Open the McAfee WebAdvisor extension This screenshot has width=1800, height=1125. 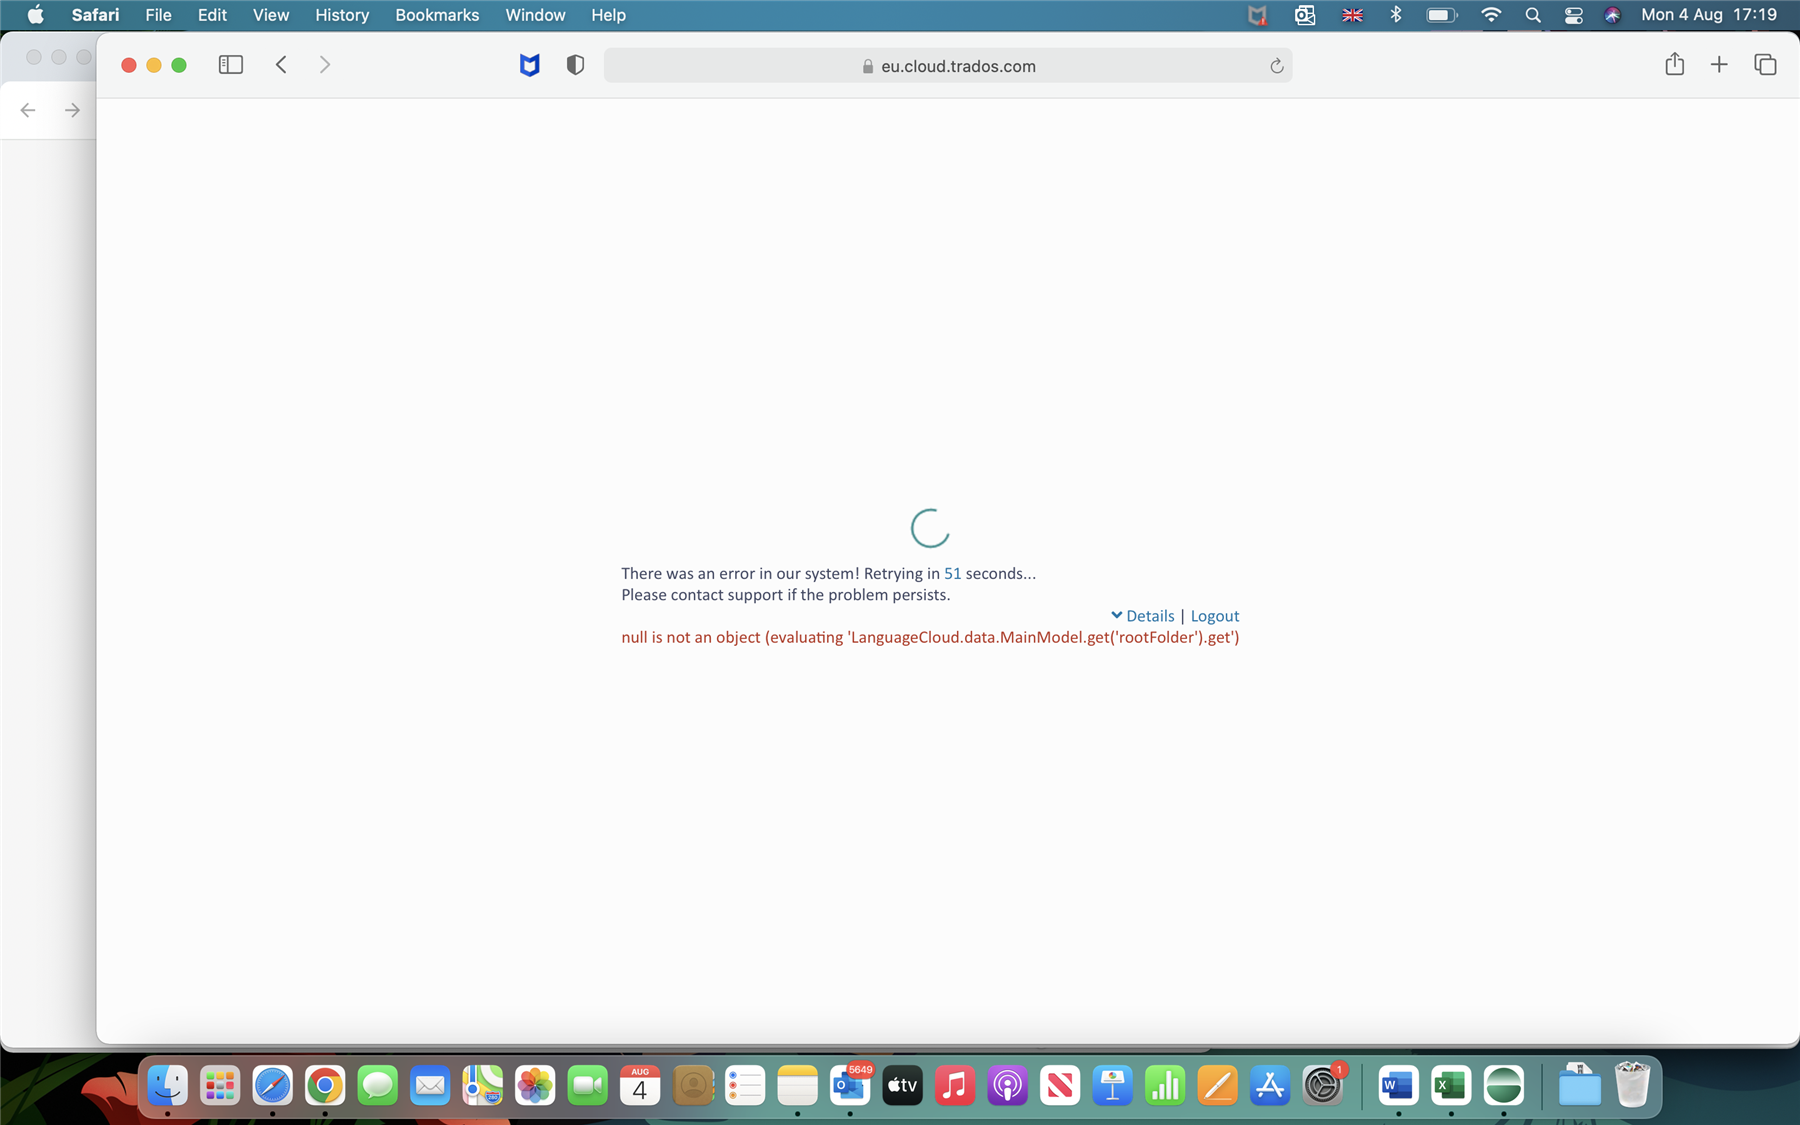coord(530,64)
